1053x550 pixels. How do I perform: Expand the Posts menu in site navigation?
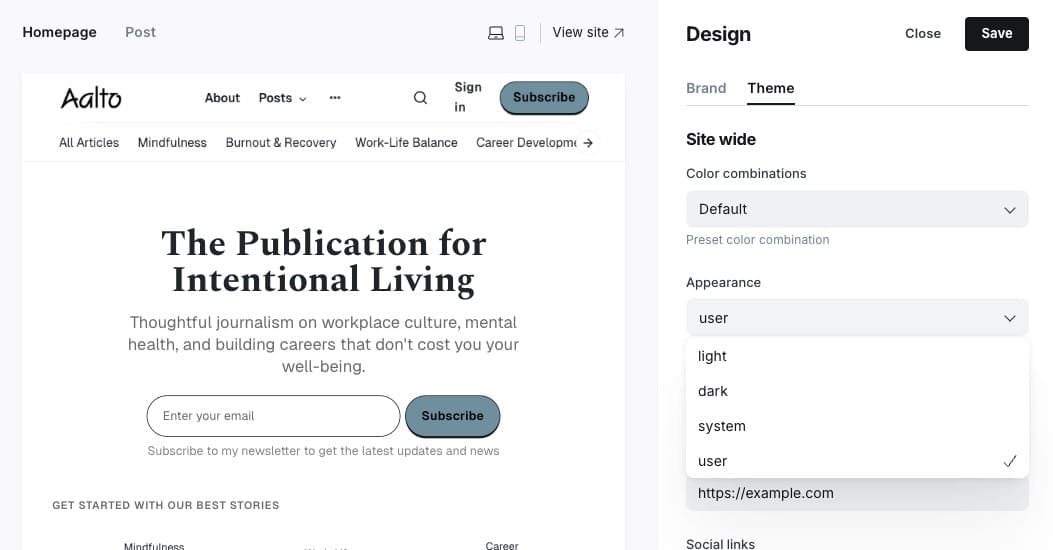pos(282,98)
